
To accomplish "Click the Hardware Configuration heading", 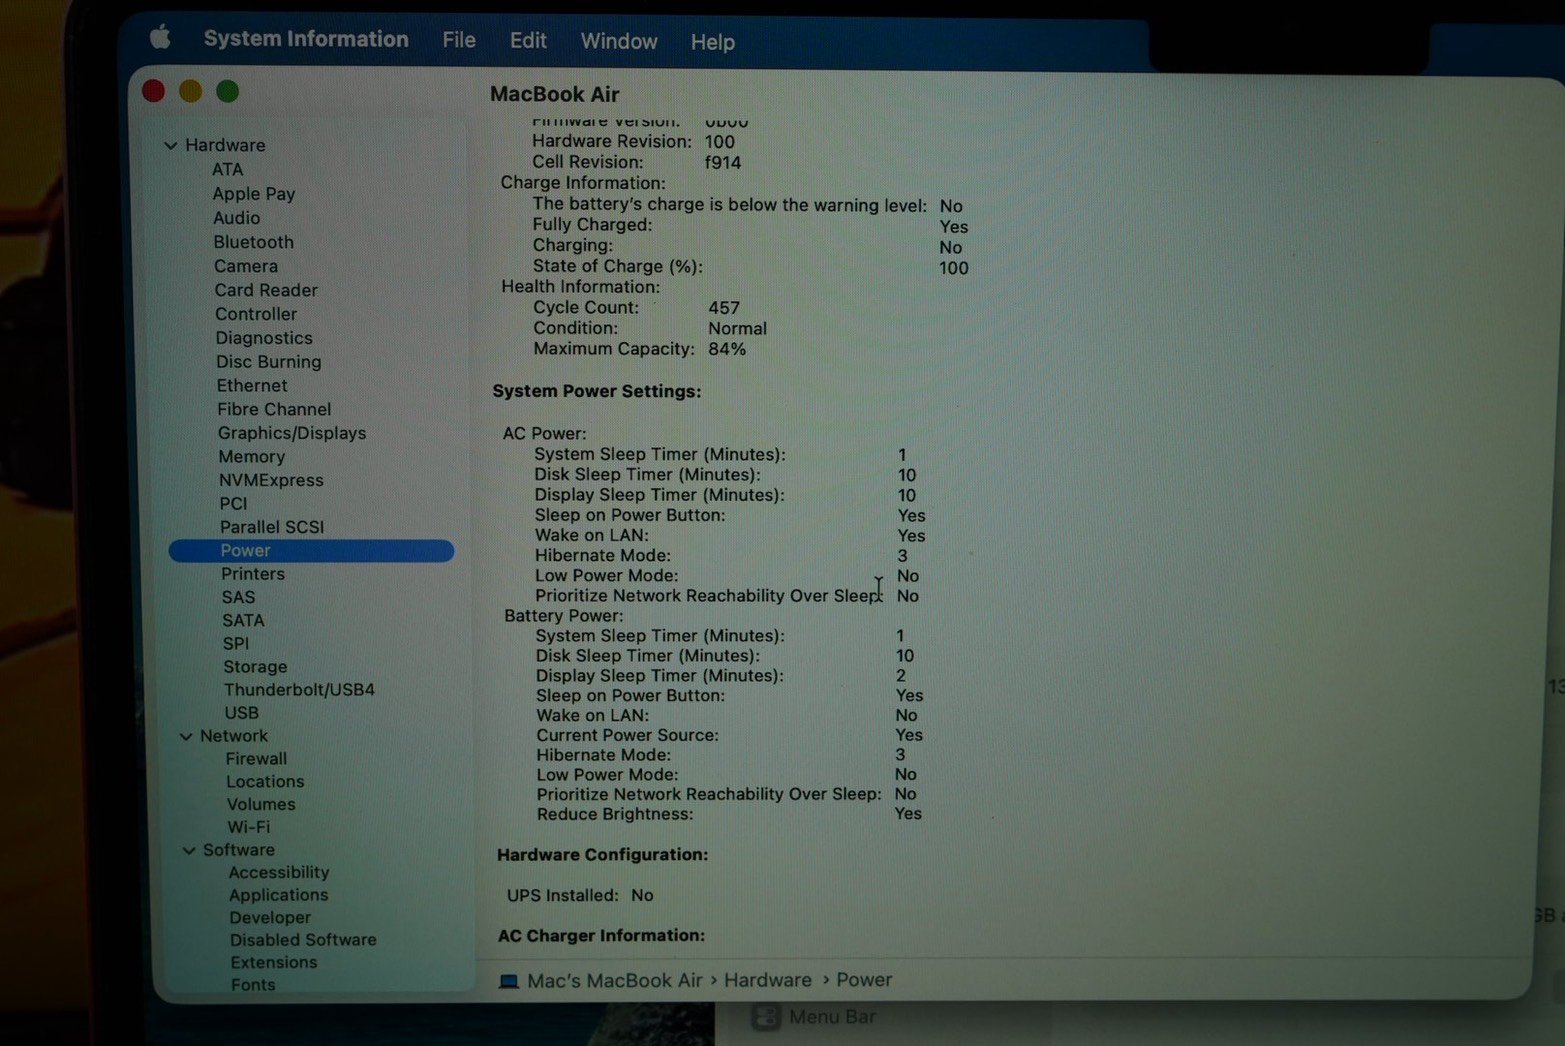I will [x=603, y=855].
